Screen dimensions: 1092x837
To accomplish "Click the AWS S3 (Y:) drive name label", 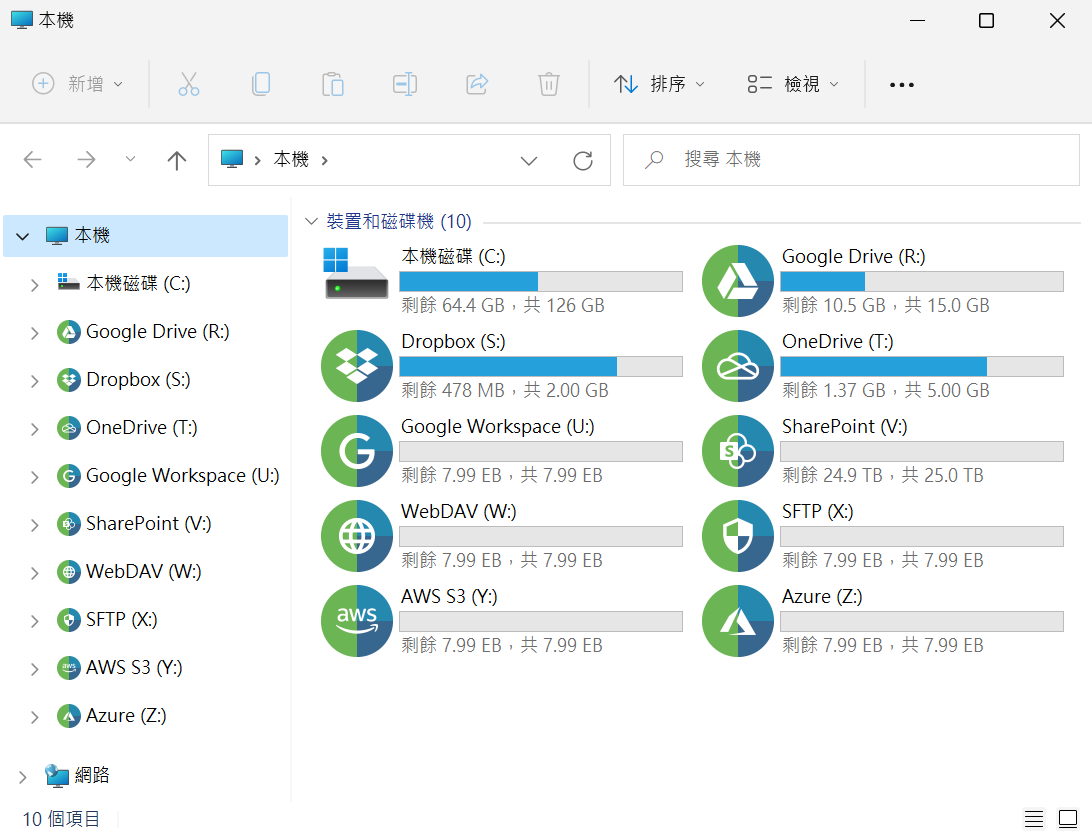I will 449,596.
